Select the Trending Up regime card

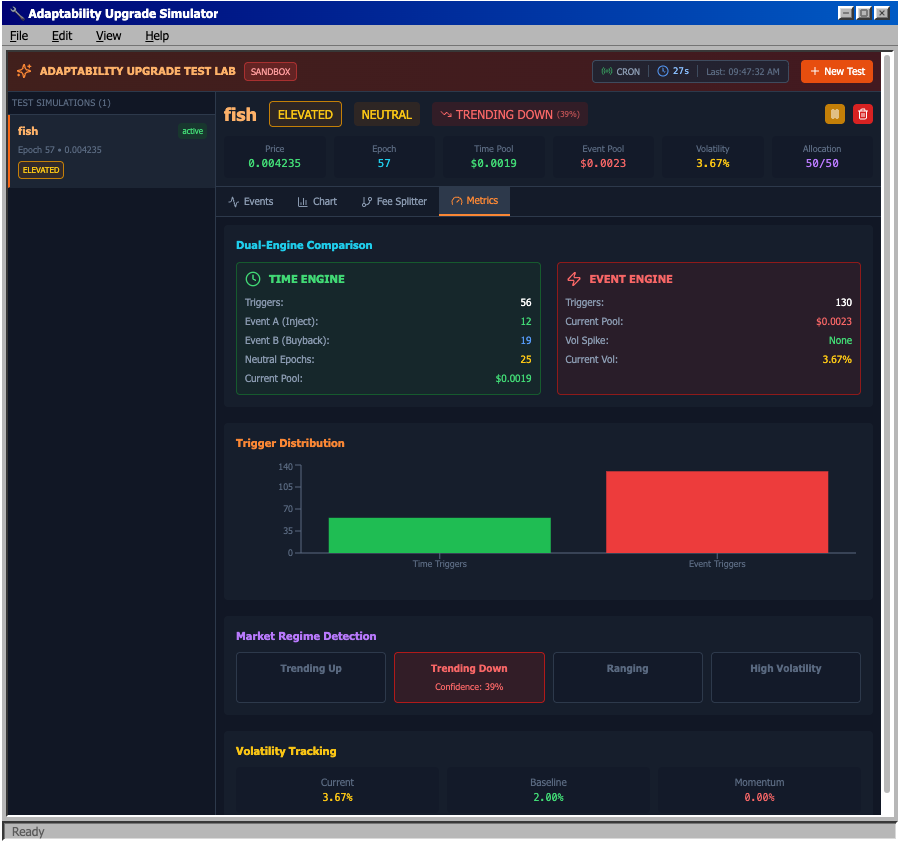pyautogui.click(x=311, y=677)
